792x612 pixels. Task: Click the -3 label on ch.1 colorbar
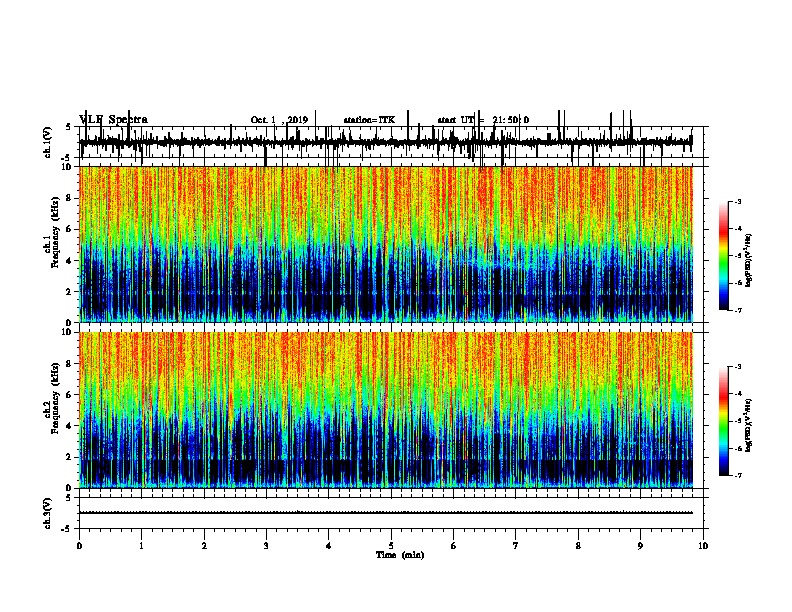(x=738, y=202)
